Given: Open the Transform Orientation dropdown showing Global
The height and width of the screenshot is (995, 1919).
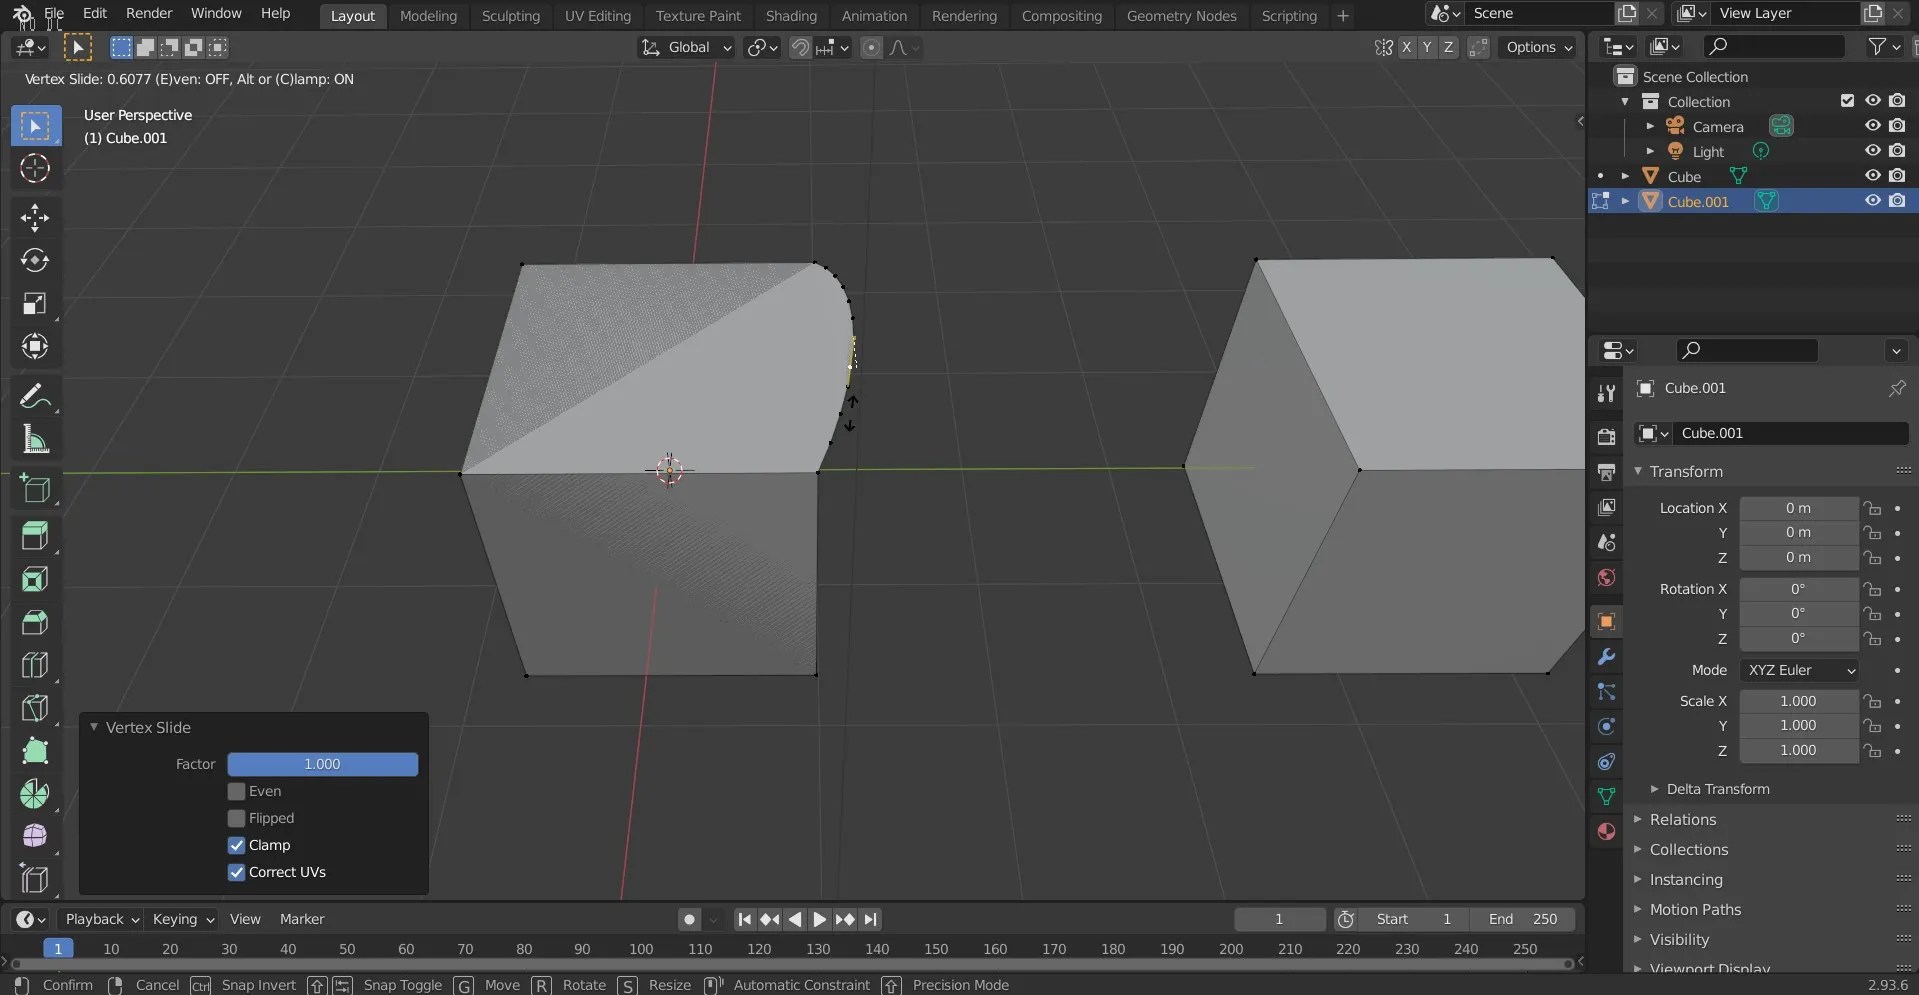Looking at the screenshot, I should (x=687, y=47).
